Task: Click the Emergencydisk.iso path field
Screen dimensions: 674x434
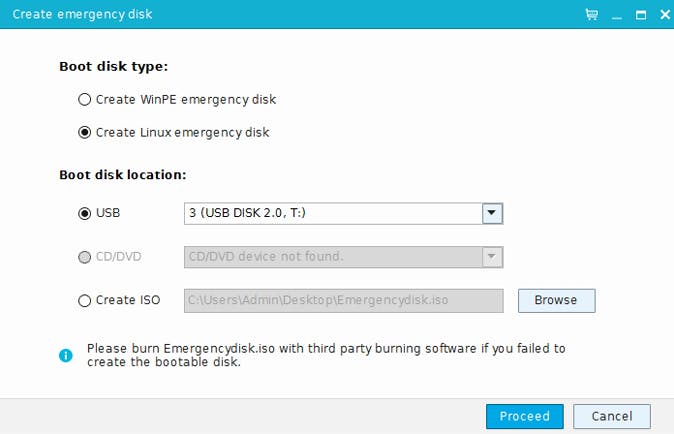Action: pyautogui.click(x=343, y=300)
